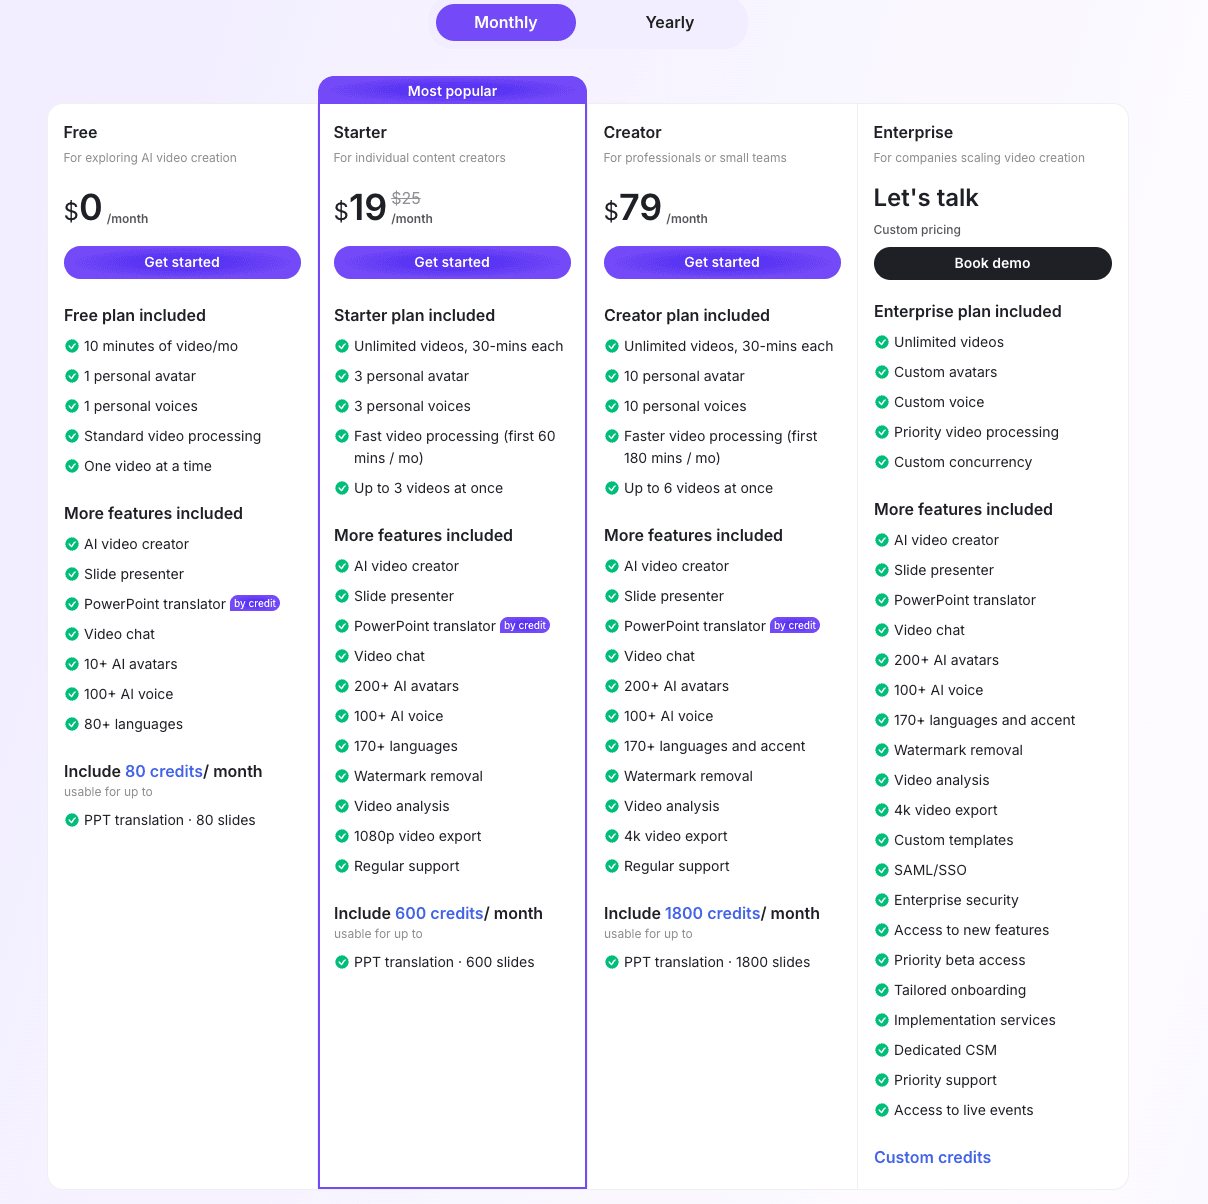Image resolution: width=1208 pixels, height=1204 pixels.
Task: Click Get started under Starter plan
Action: point(452,262)
